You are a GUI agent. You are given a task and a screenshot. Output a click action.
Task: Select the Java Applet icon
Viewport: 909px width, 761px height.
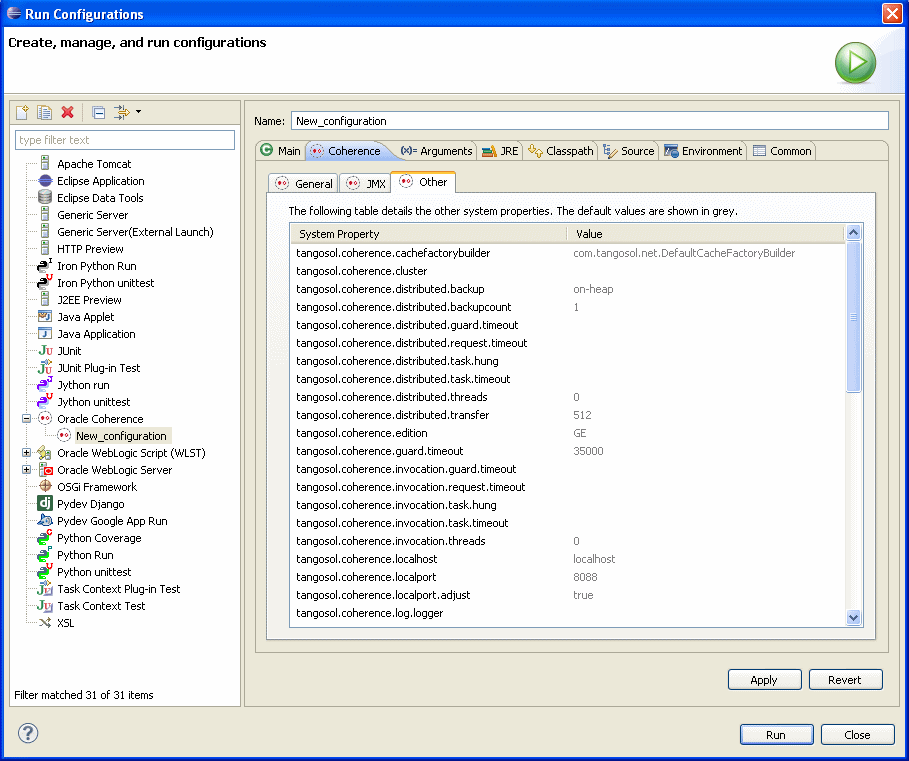[45, 316]
